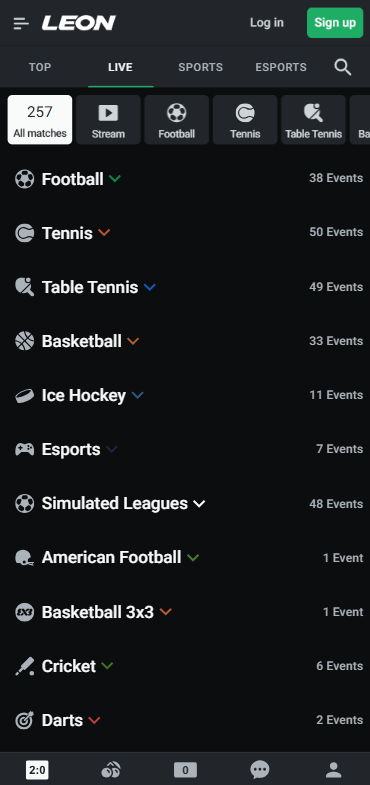Open the hamburger menu icon
The image size is (370, 785).
(x=21, y=23)
